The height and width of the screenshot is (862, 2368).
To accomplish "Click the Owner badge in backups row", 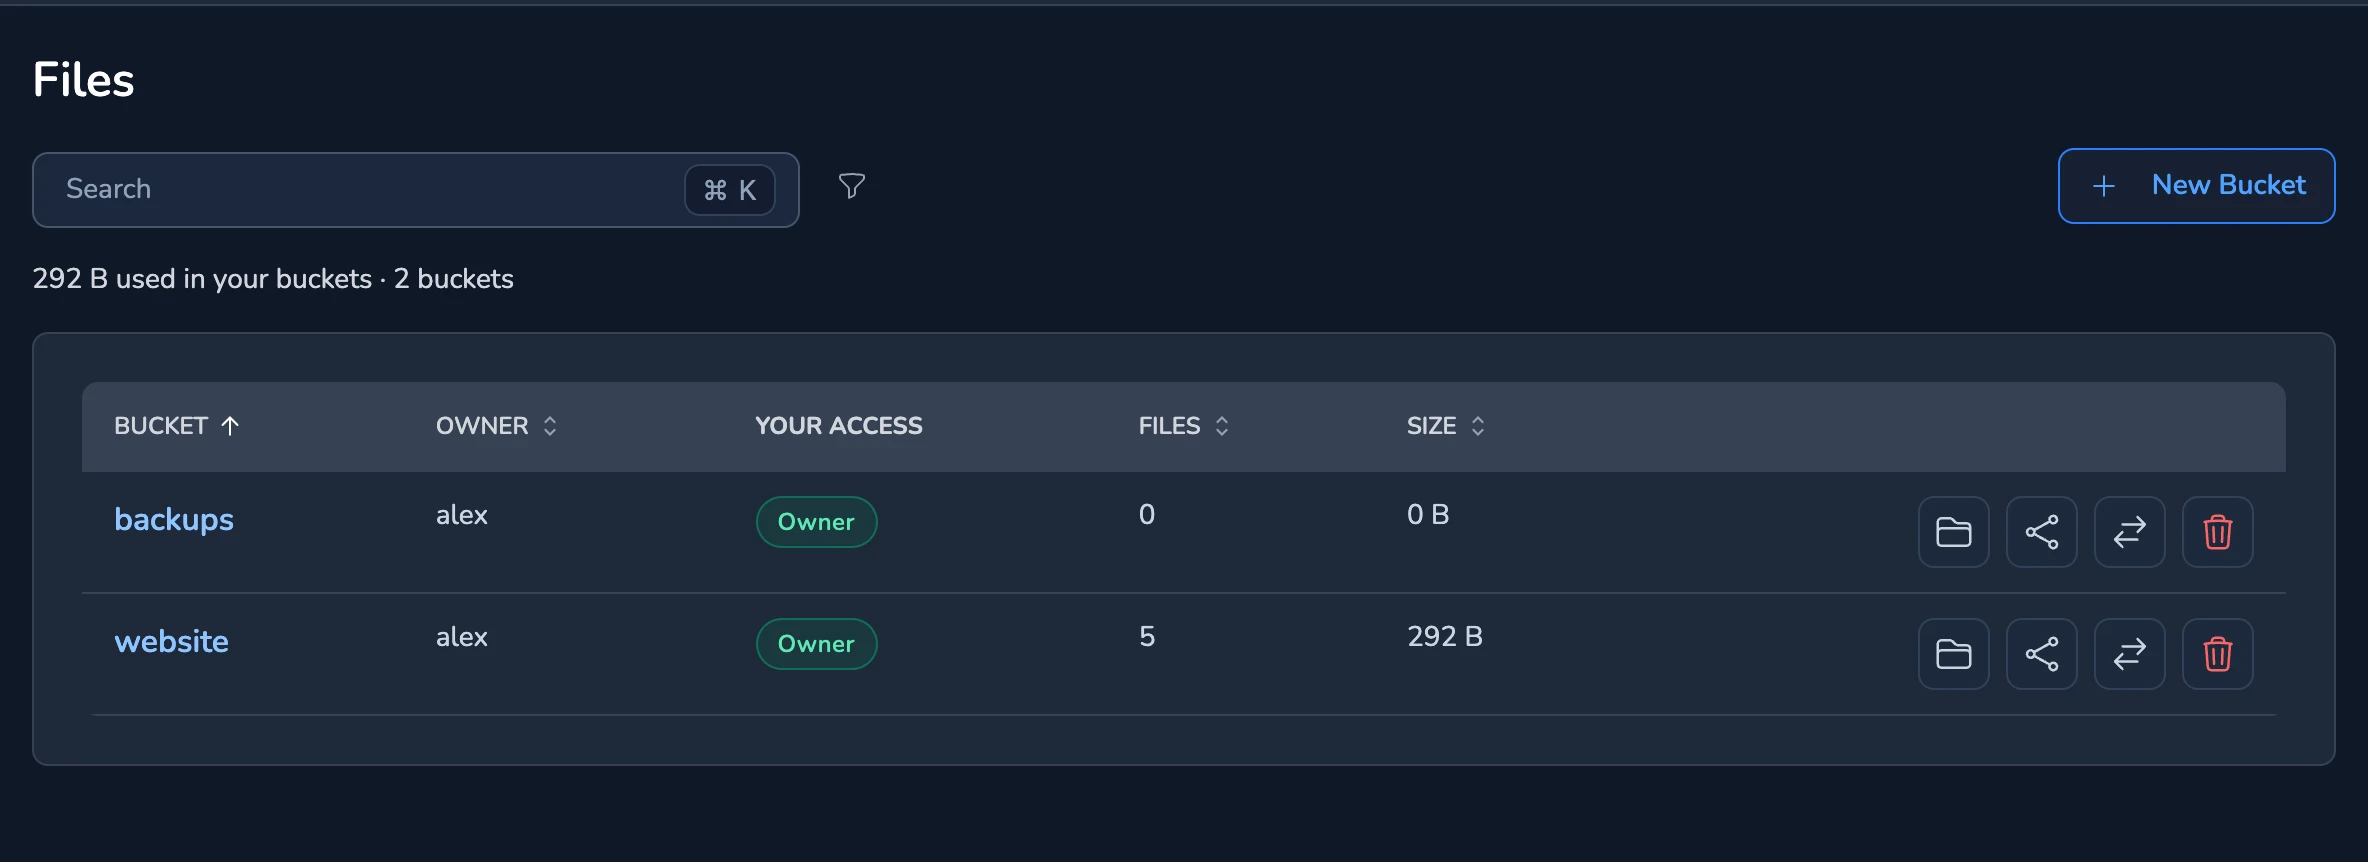I will [816, 522].
